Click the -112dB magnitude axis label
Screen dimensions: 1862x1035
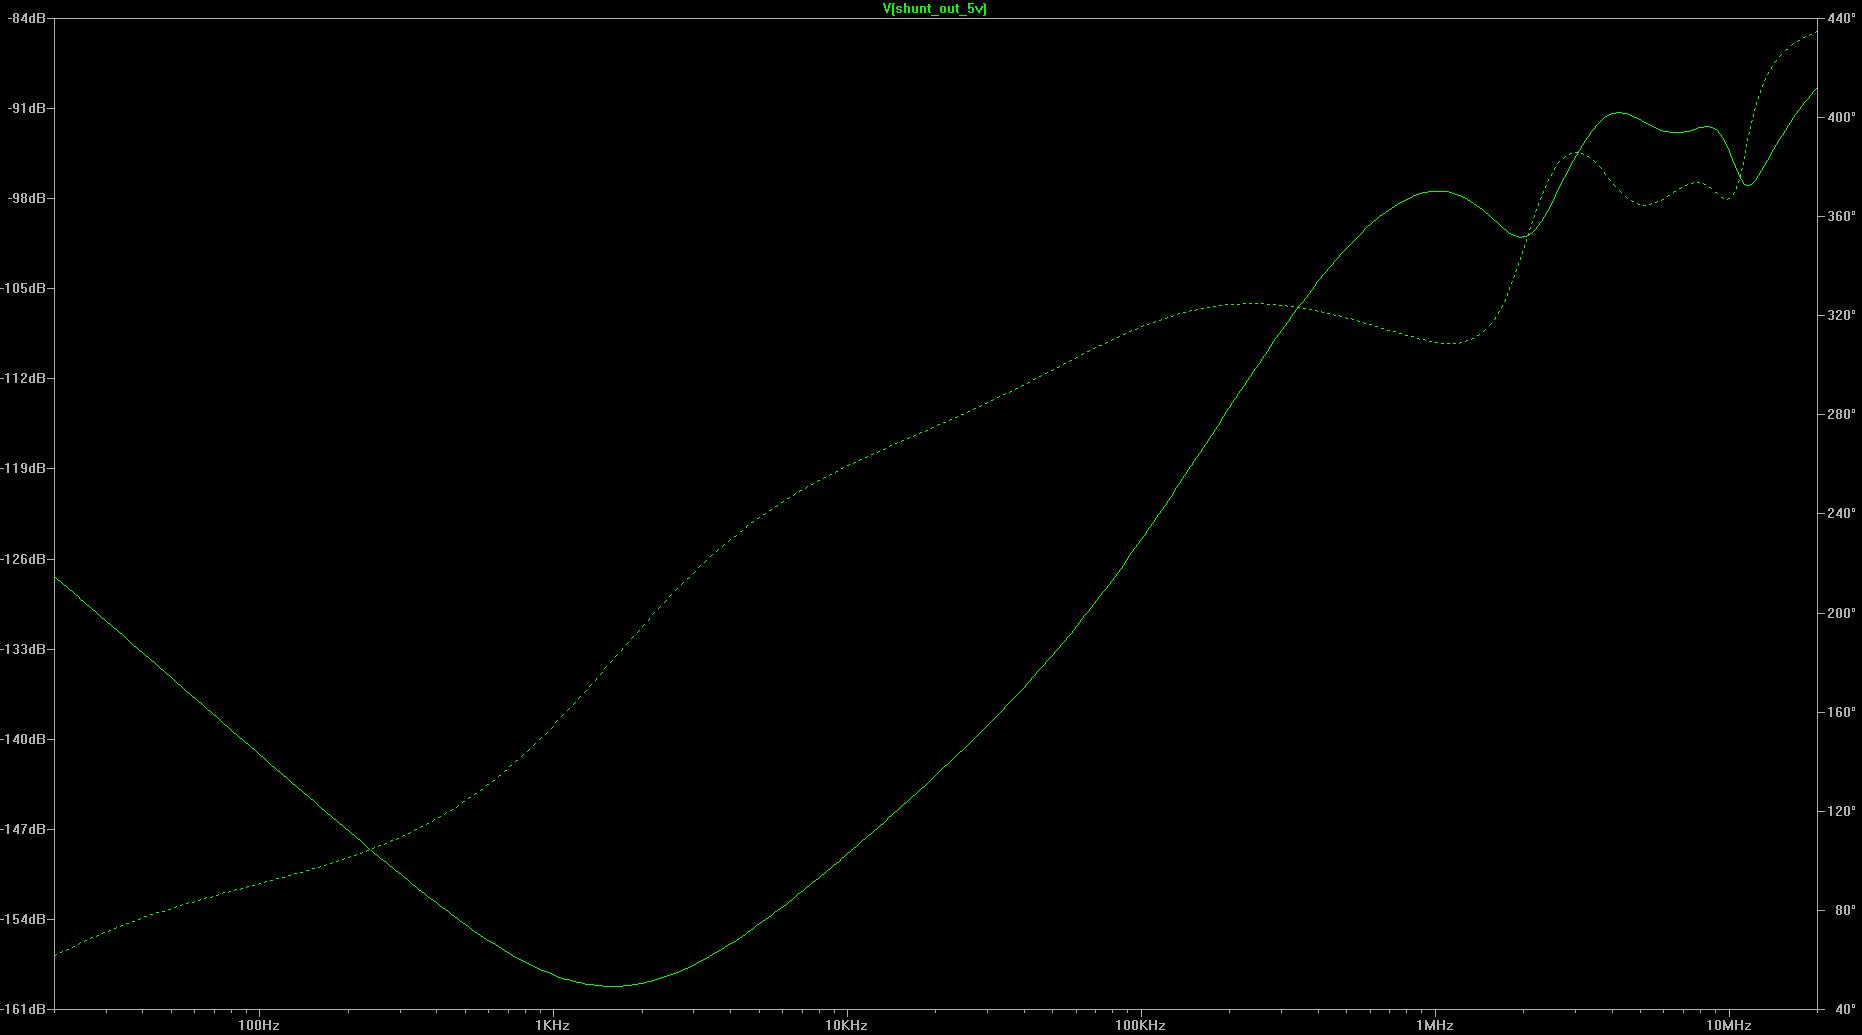(x=23, y=378)
